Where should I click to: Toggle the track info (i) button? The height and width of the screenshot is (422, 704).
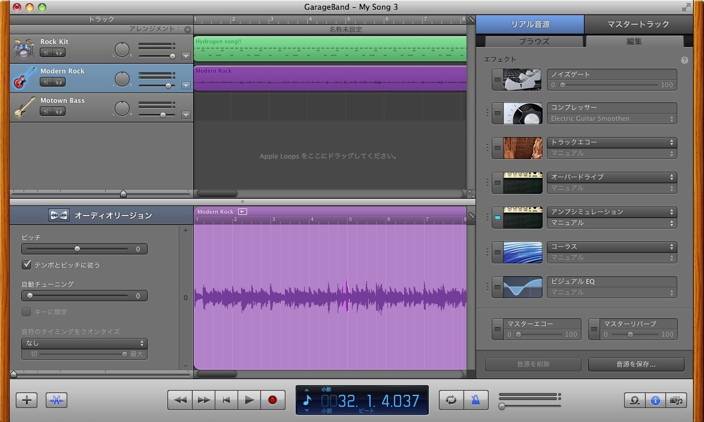click(656, 400)
